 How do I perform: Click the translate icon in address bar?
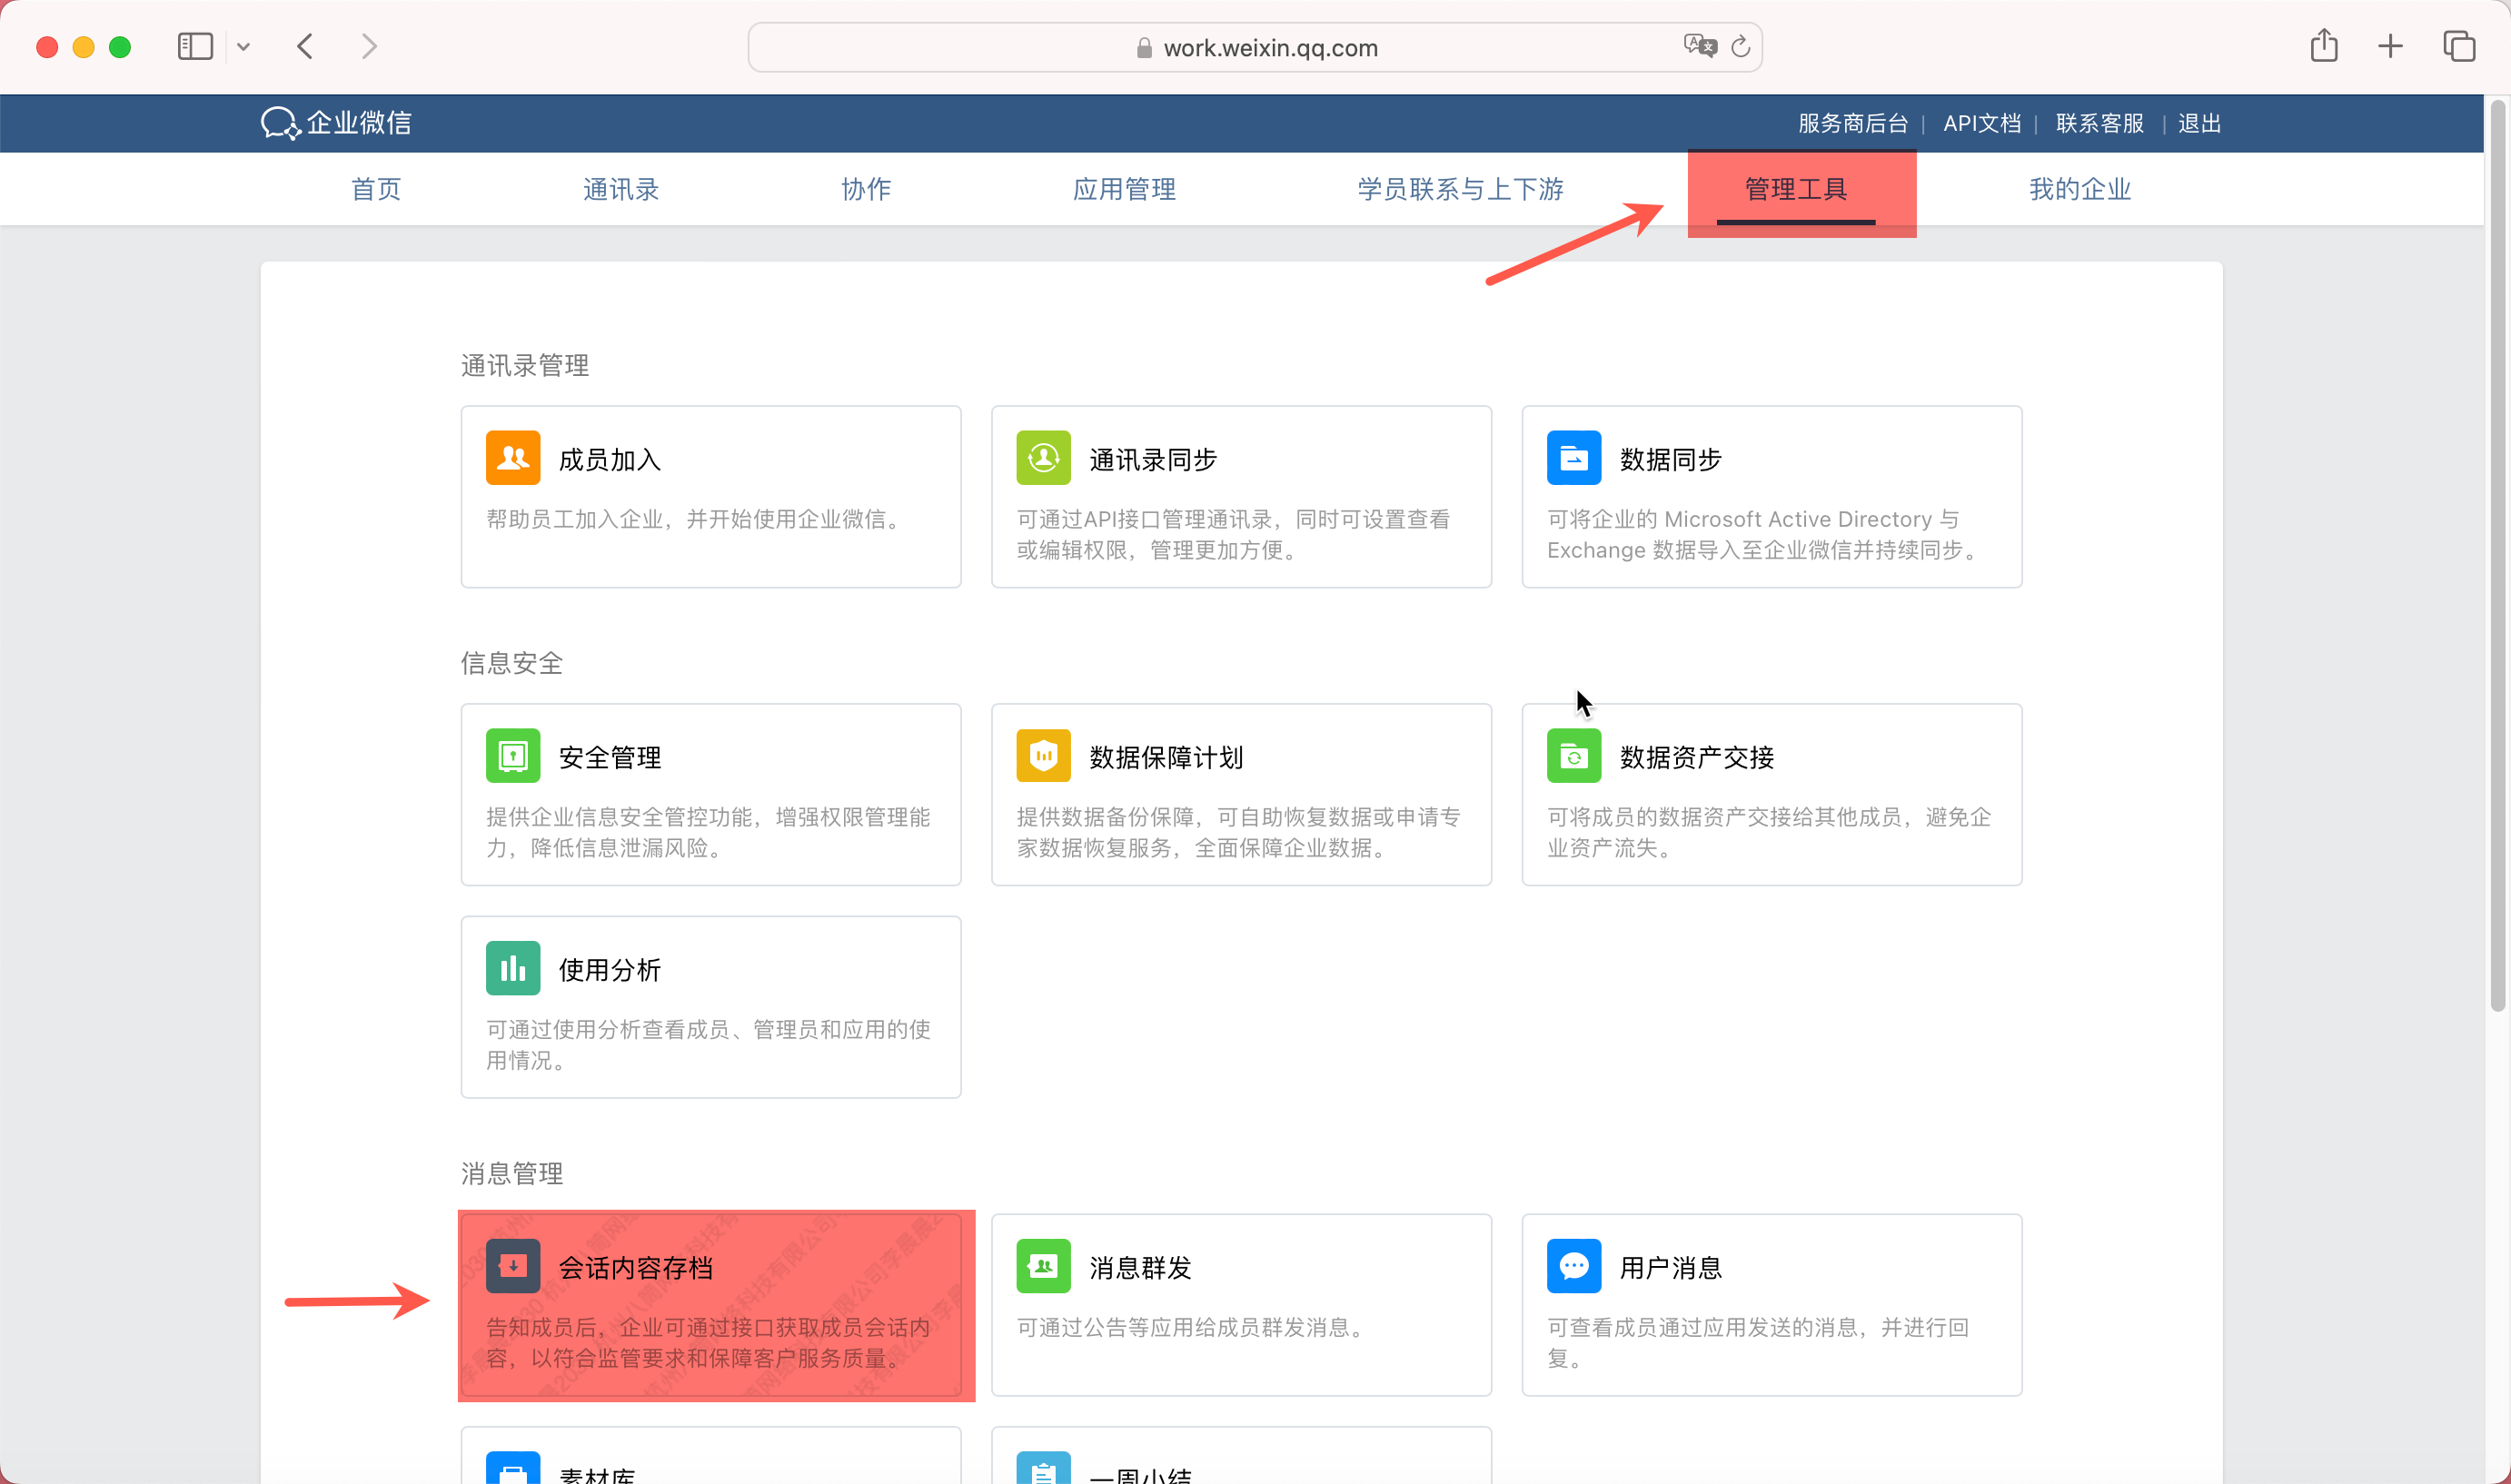pyautogui.click(x=1700, y=46)
